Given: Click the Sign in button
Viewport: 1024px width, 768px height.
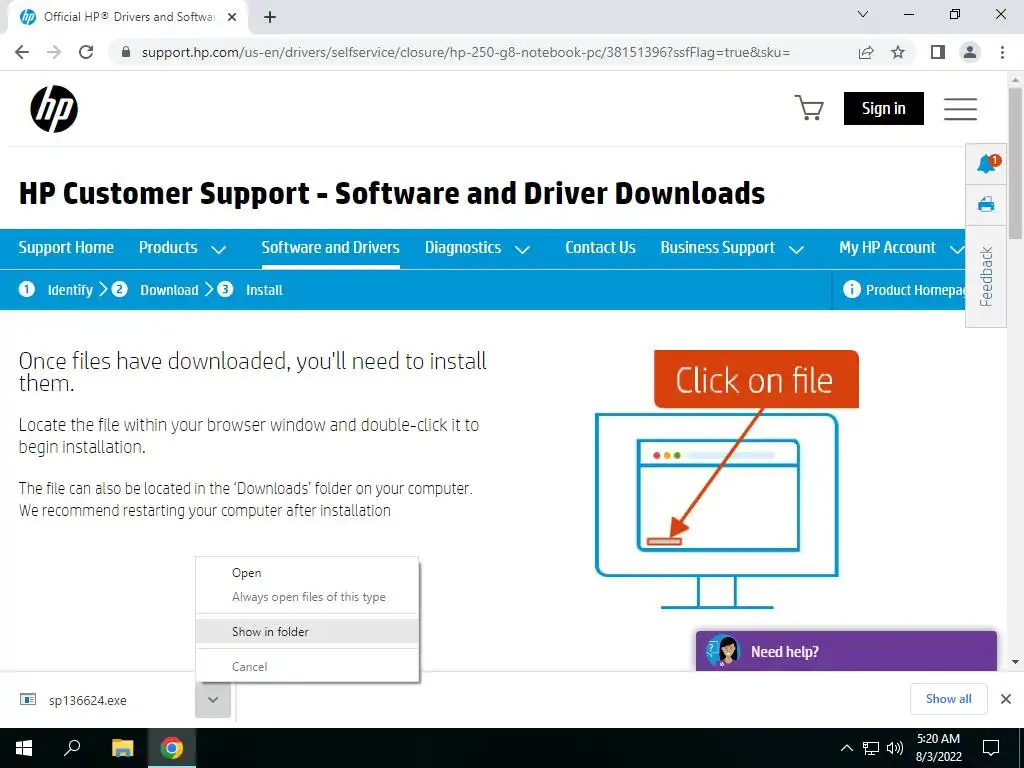Looking at the screenshot, I should pyautogui.click(x=884, y=108).
